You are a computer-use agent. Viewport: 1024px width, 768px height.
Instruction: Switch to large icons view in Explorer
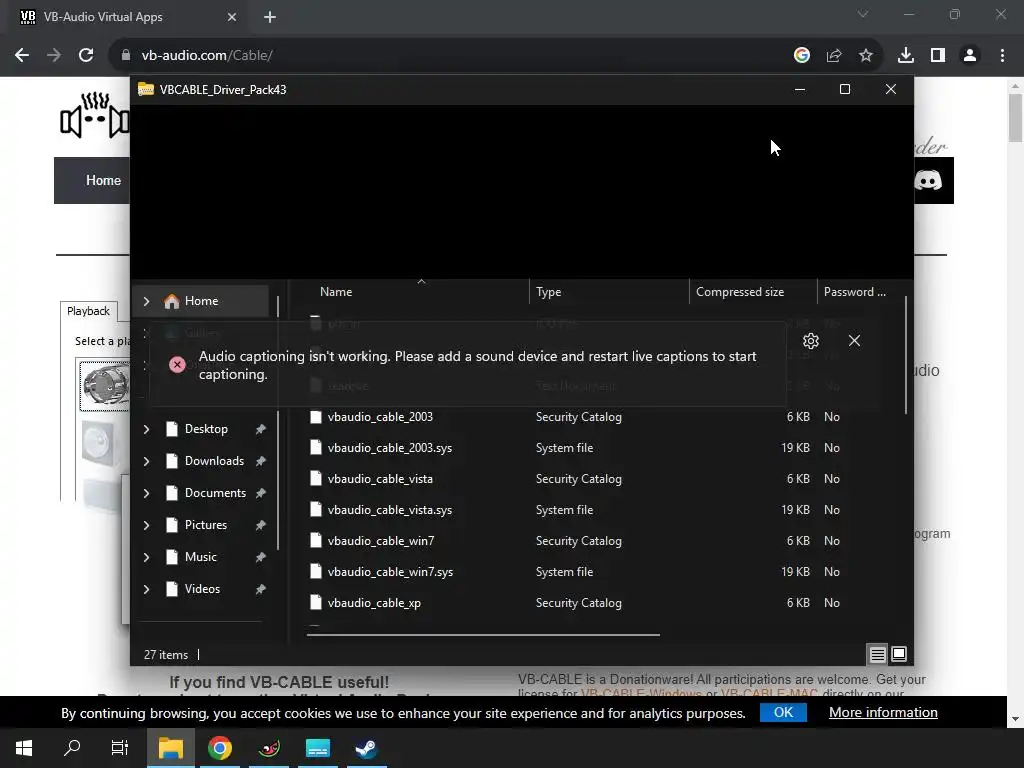pyautogui.click(x=899, y=654)
